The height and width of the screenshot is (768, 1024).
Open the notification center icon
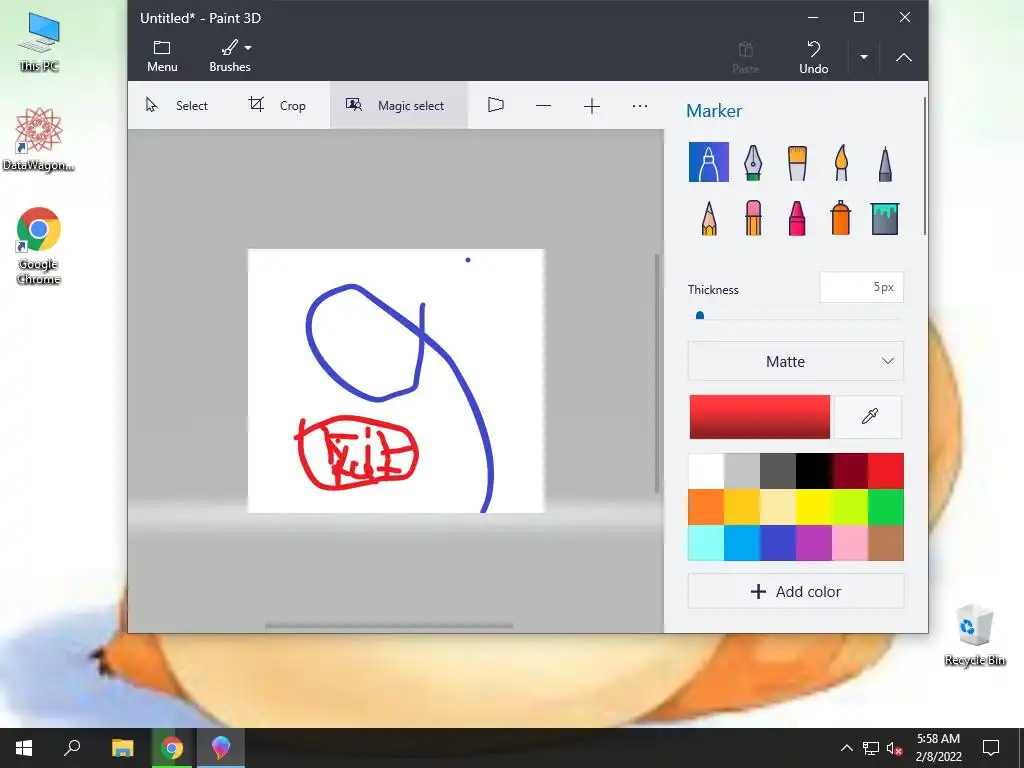(x=991, y=748)
